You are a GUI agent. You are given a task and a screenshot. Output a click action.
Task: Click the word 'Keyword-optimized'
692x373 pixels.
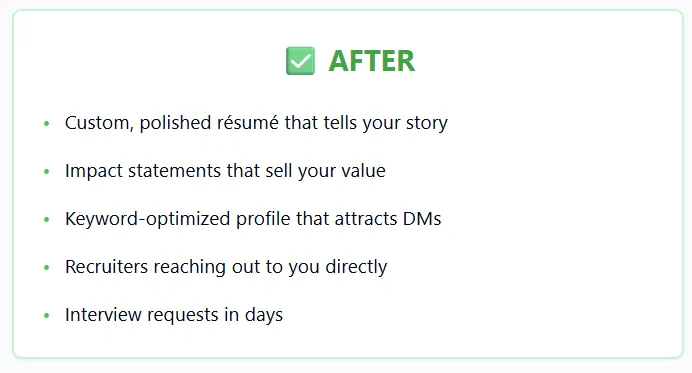148,219
